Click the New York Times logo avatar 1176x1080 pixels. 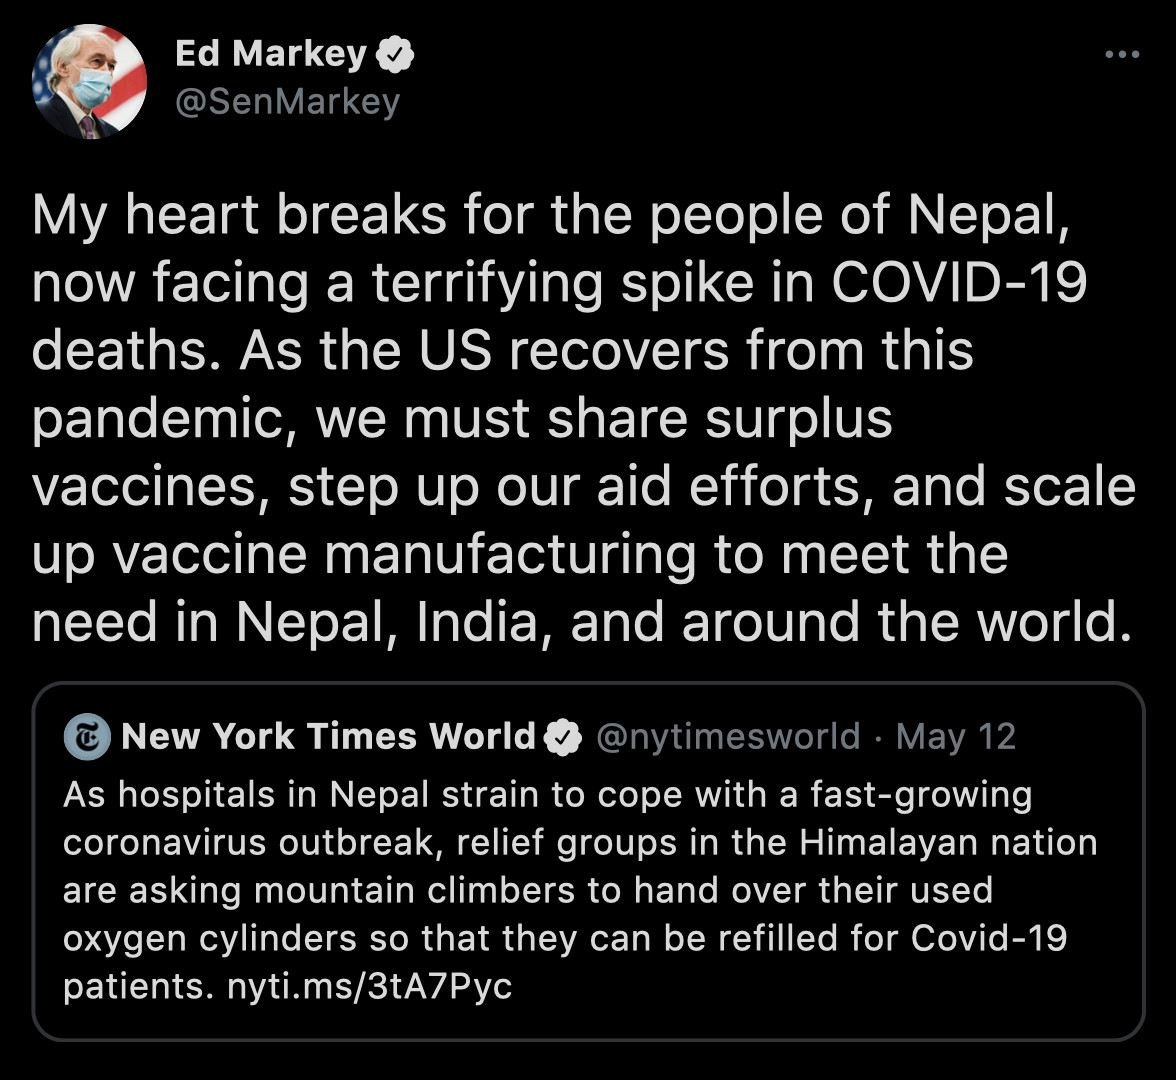(x=86, y=738)
